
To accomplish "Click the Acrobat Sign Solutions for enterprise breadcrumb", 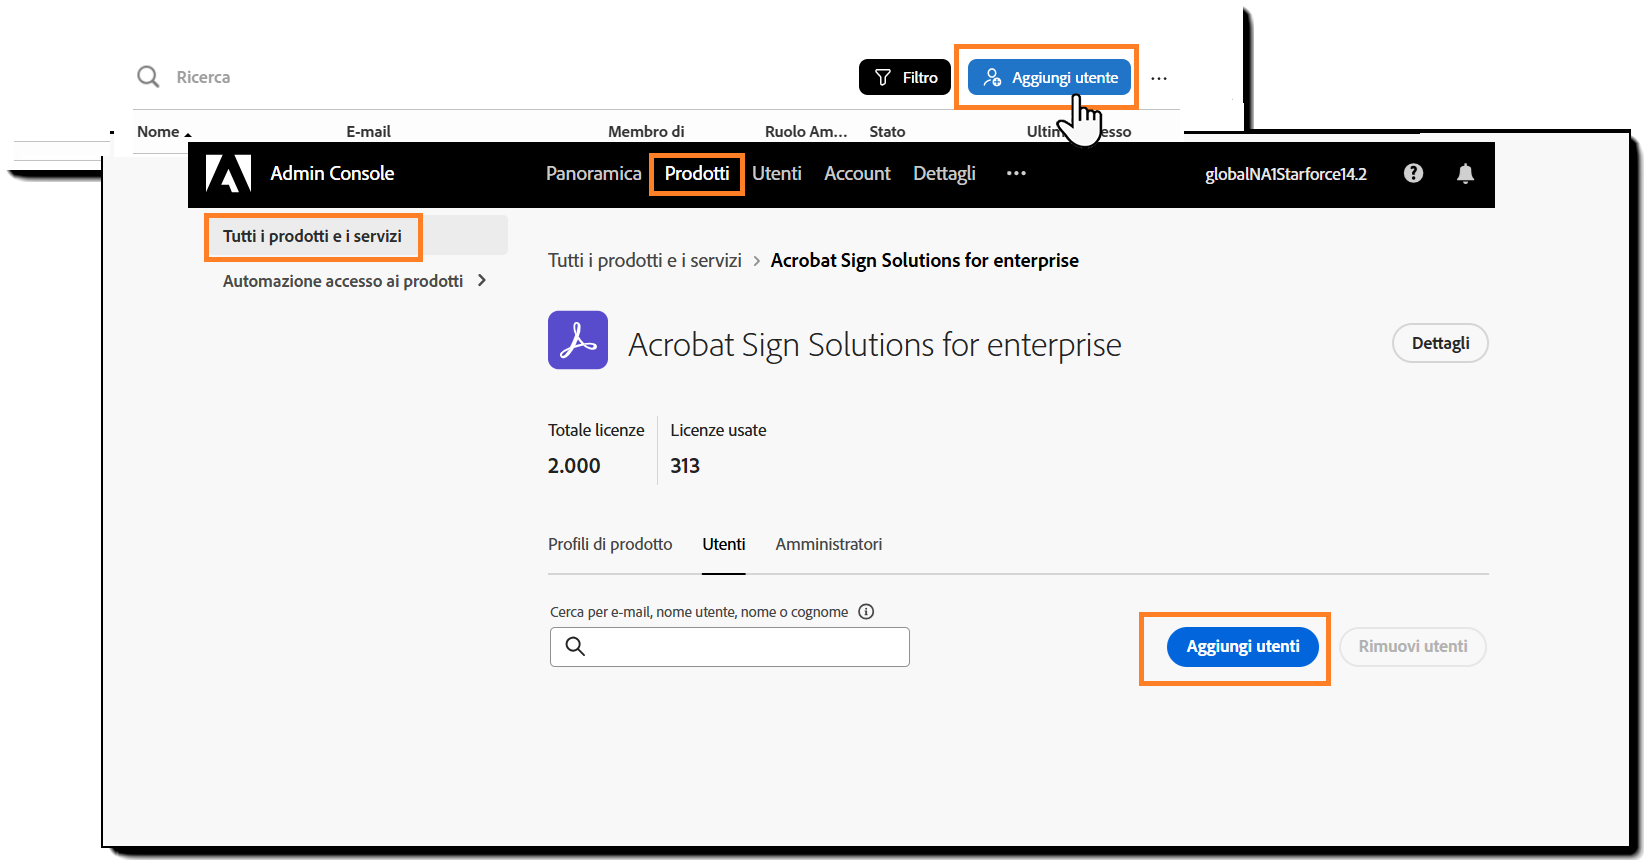I will click(x=925, y=260).
